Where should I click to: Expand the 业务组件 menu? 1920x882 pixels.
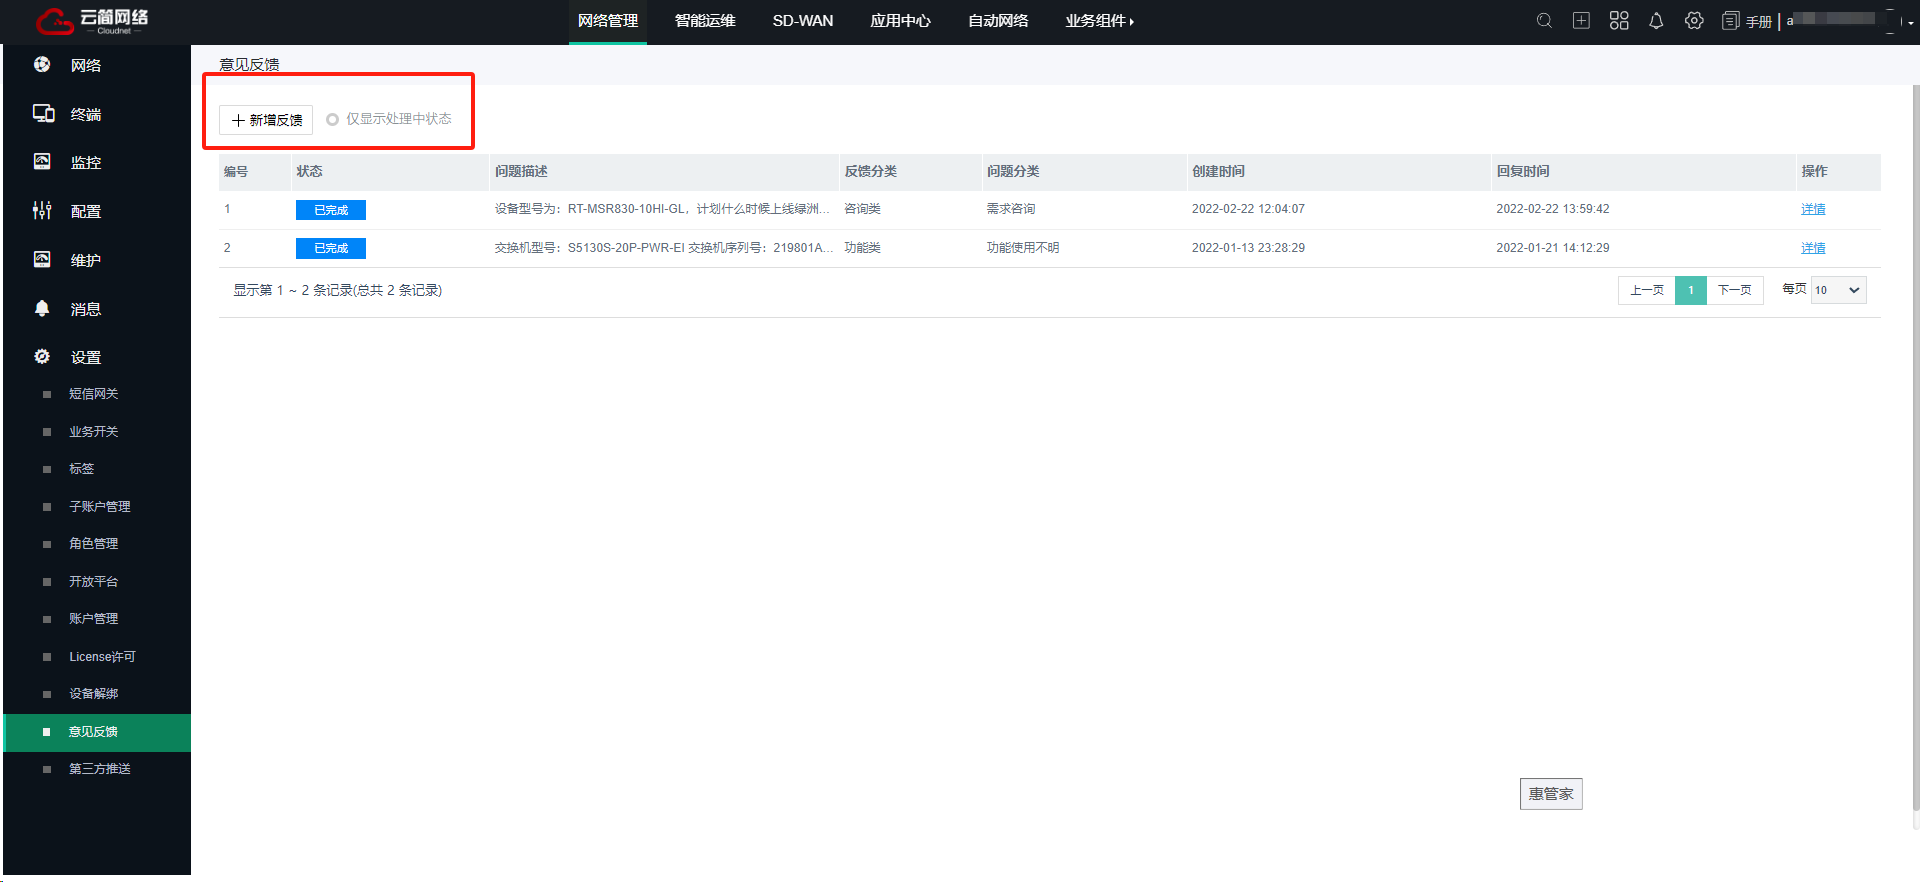[x=1099, y=21]
